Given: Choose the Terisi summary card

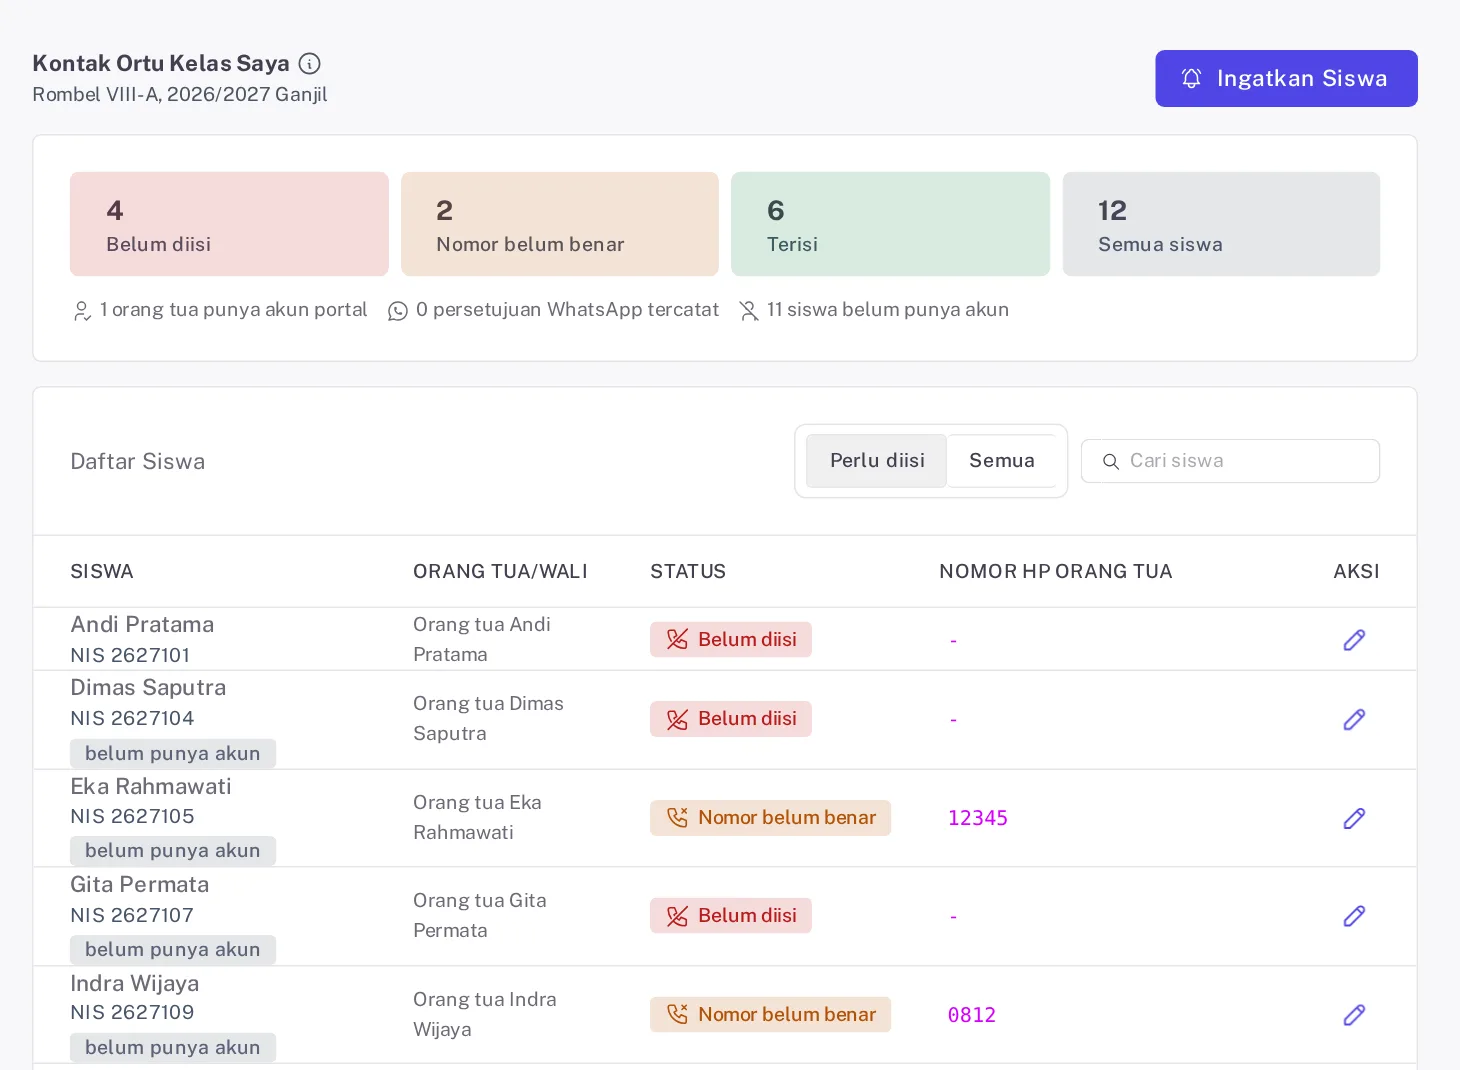Looking at the screenshot, I should click(890, 224).
